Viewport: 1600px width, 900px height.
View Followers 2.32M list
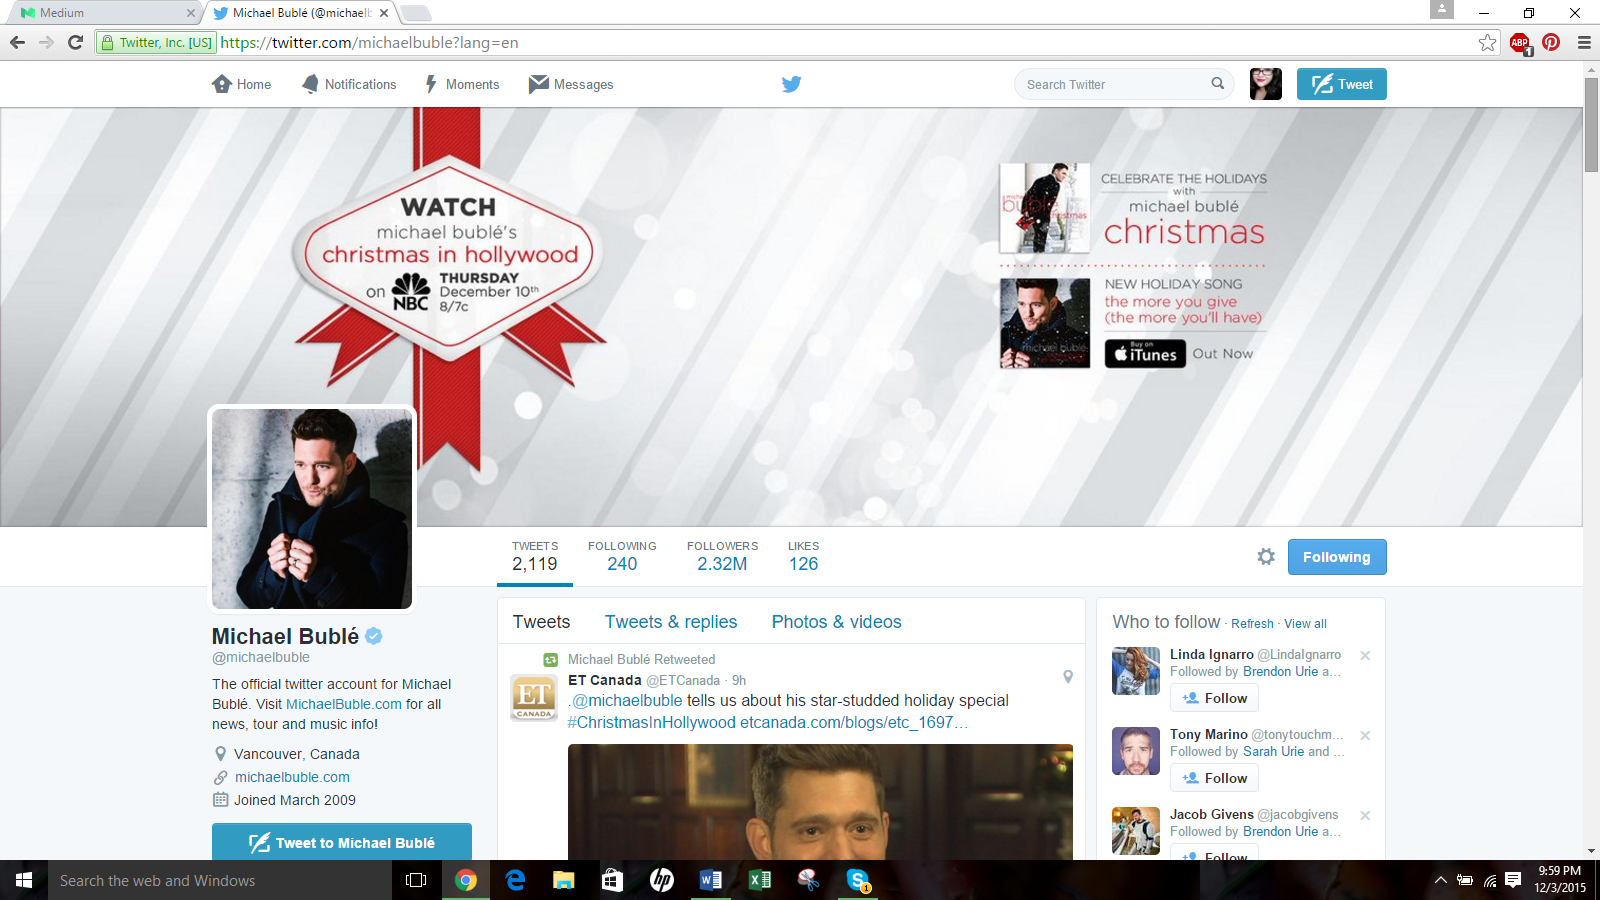(x=722, y=556)
